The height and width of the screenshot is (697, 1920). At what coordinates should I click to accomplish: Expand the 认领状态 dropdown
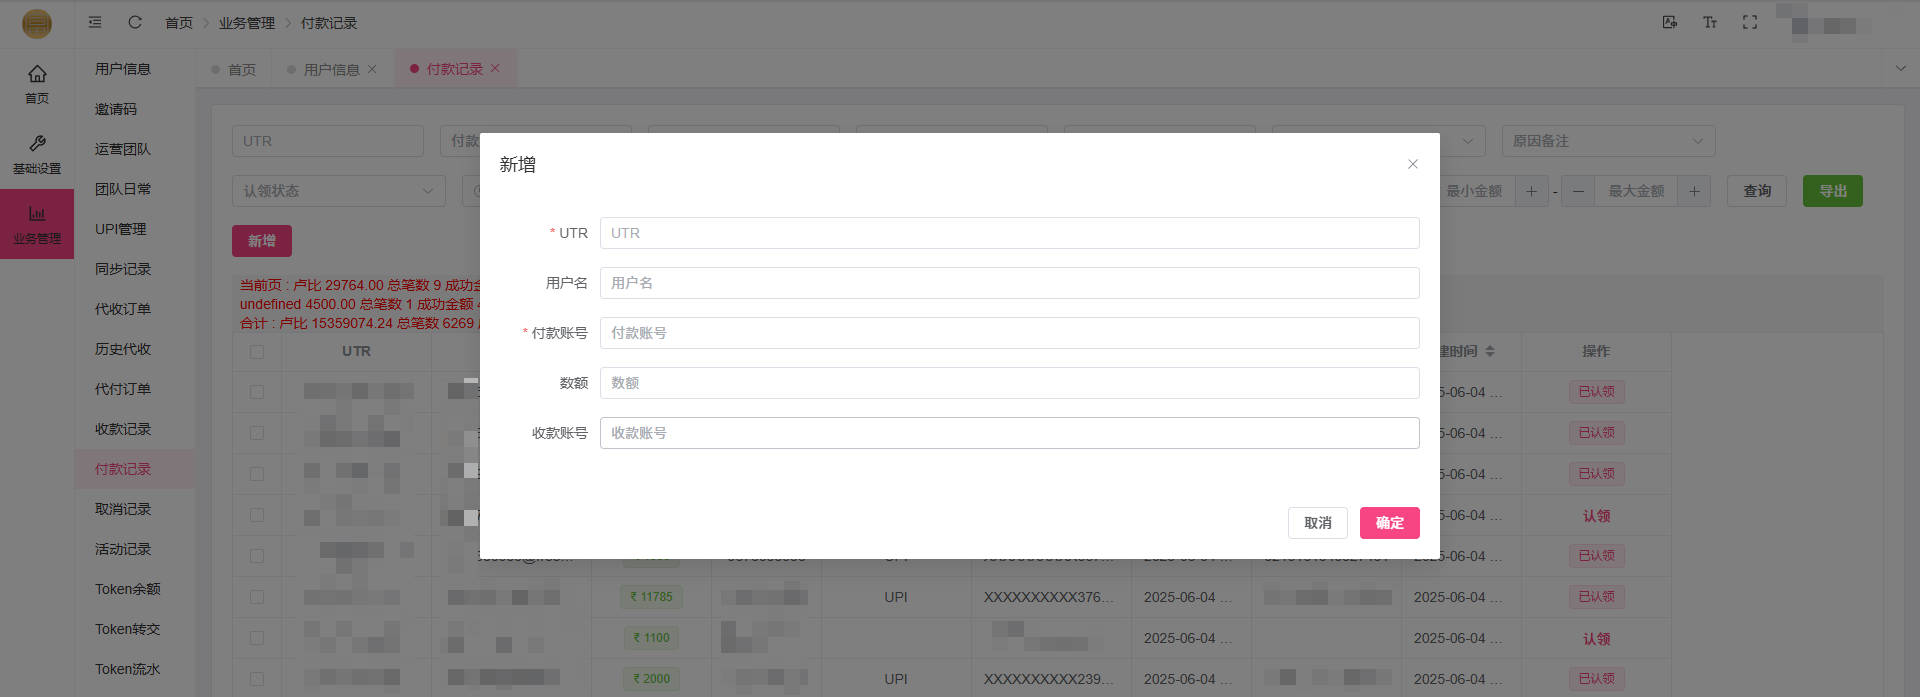click(338, 191)
